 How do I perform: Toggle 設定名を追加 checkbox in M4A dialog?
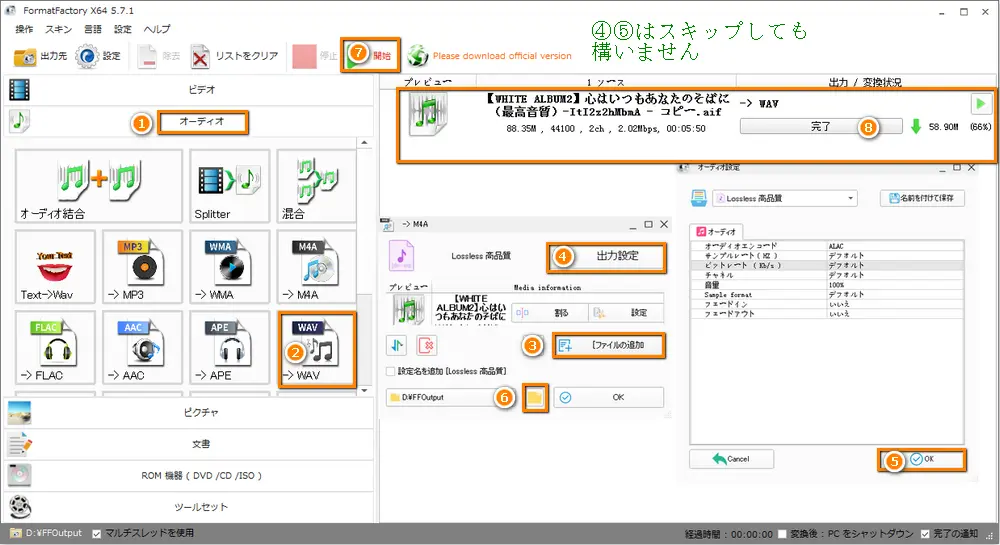[x=390, y=371]
